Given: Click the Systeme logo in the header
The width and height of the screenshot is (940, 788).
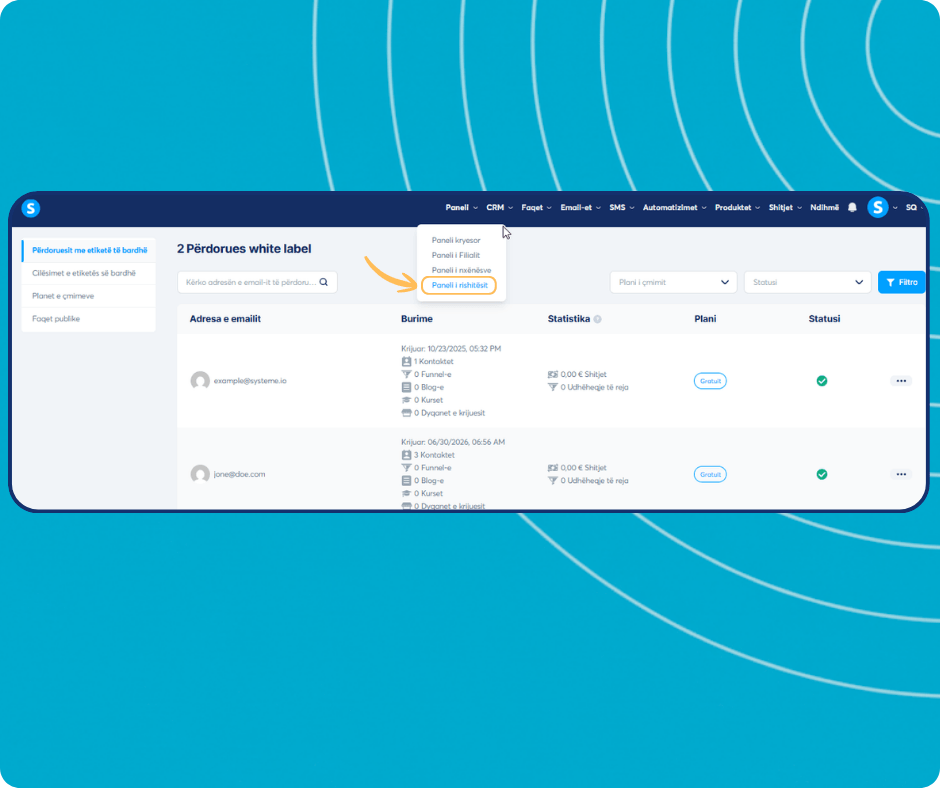Looking at the screenshot, I should 31,208.
